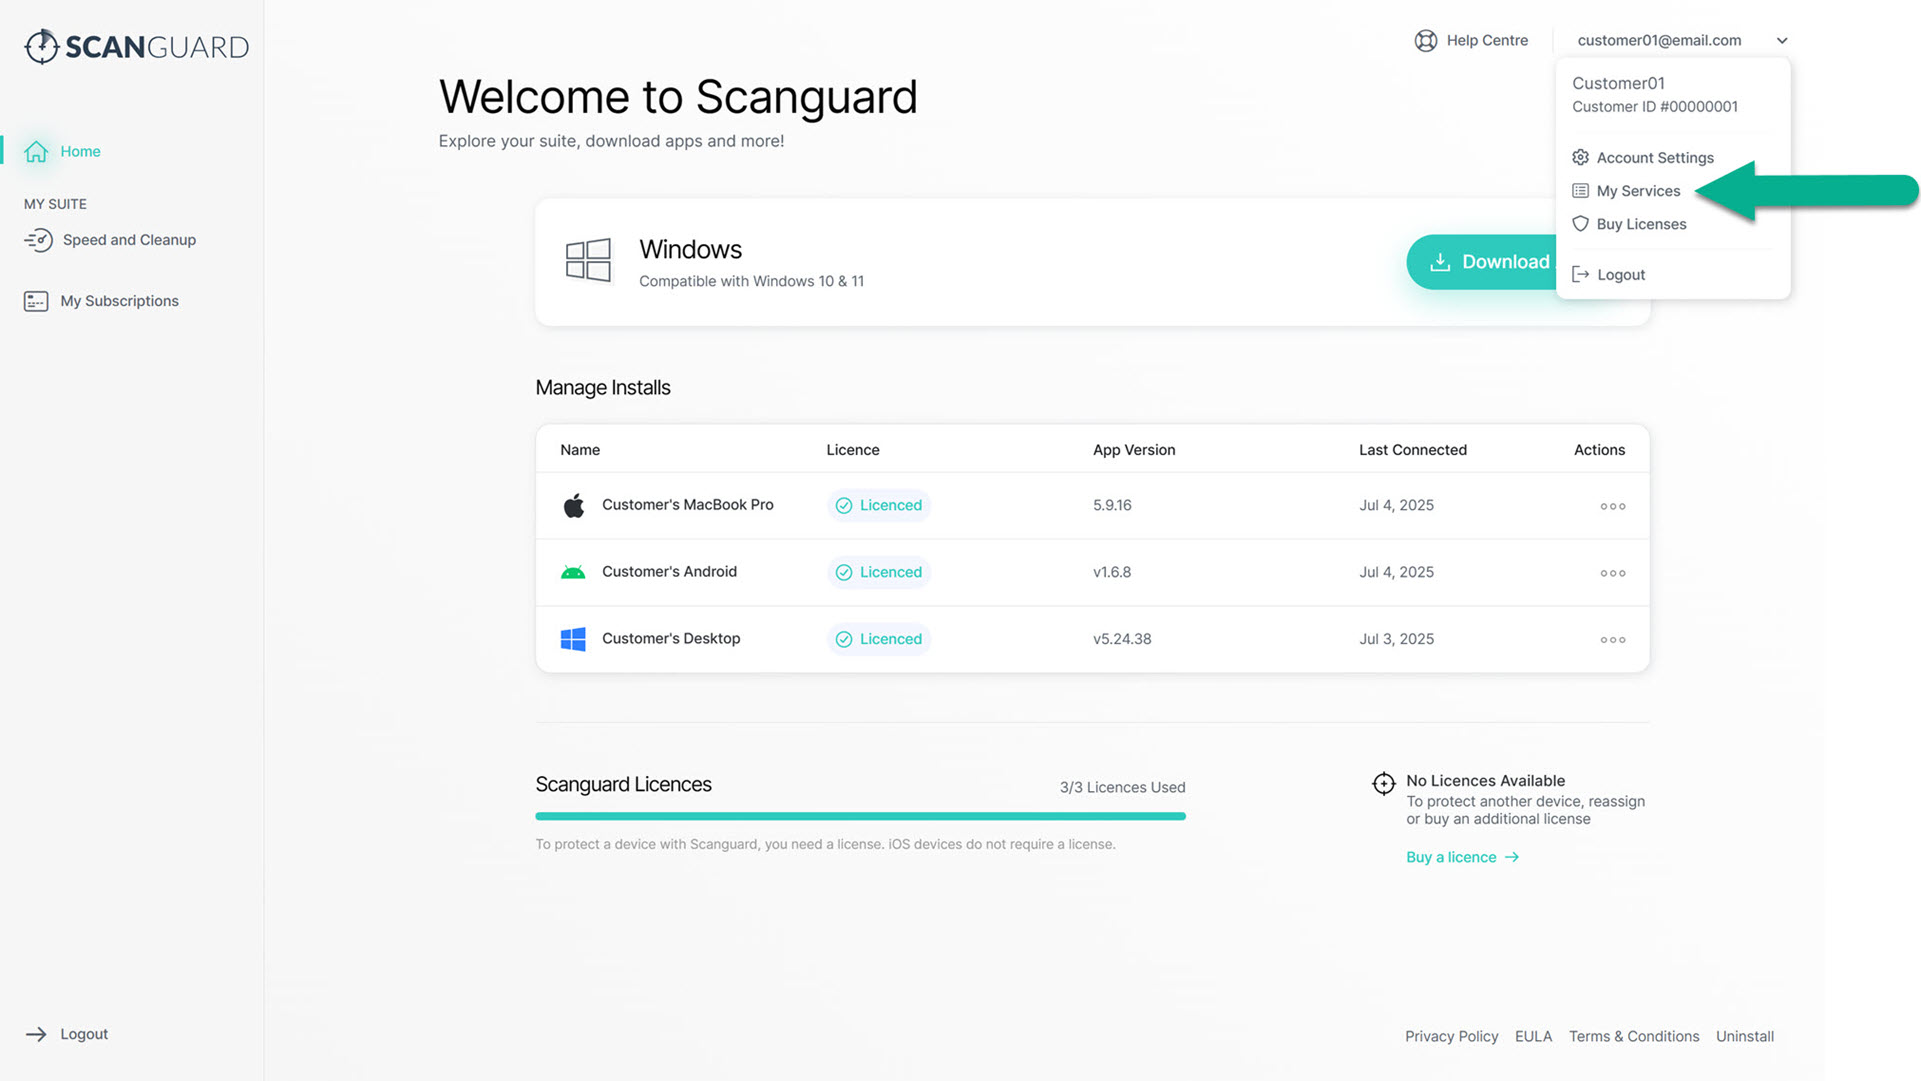Open Speed and Cleanup from sidebar
This screenshot has width=1921, height=1081.
tap(128, 240)
